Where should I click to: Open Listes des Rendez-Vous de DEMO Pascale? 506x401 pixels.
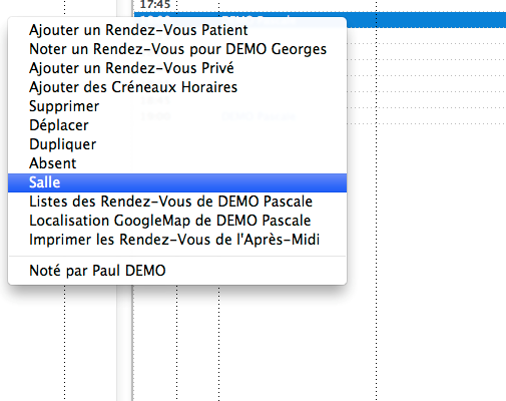point(177,202)
